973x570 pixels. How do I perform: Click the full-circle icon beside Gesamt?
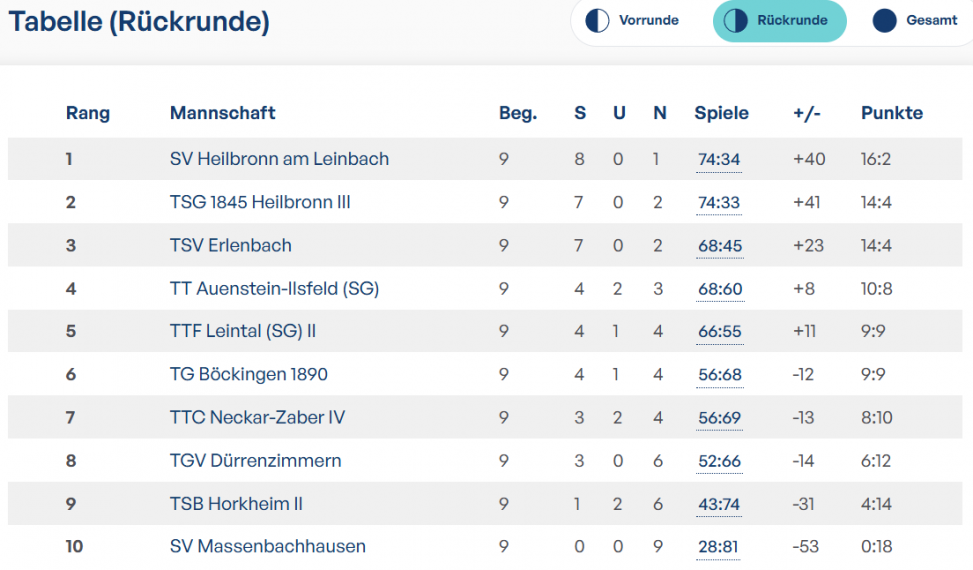(884, 20)
